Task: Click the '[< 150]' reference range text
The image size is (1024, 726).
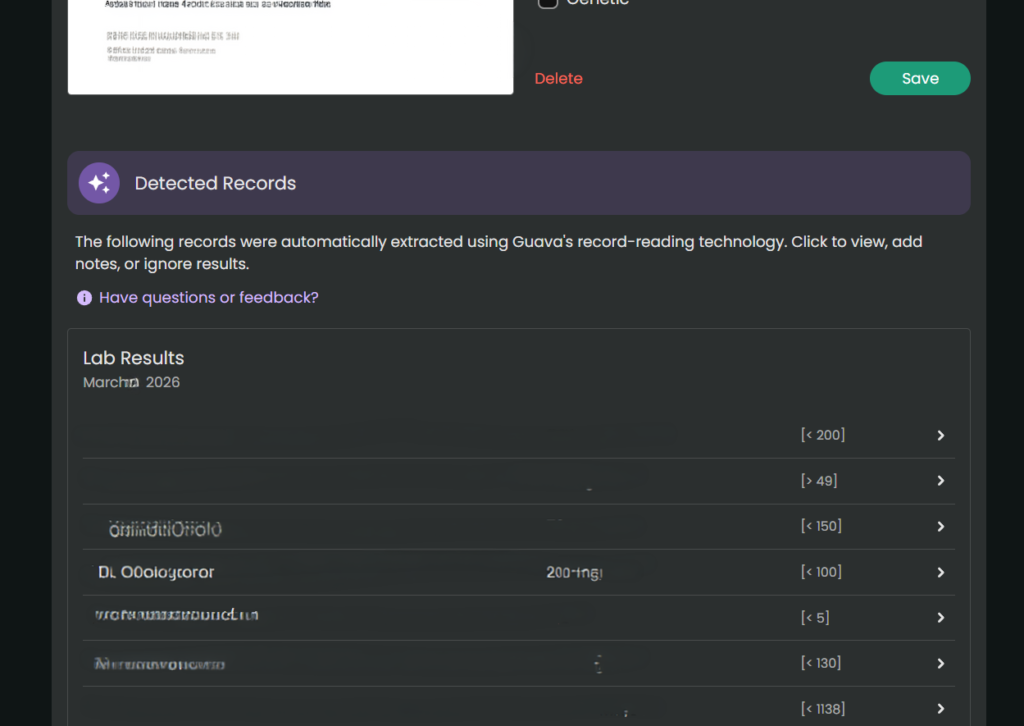Action: click(x=822, y=526)
